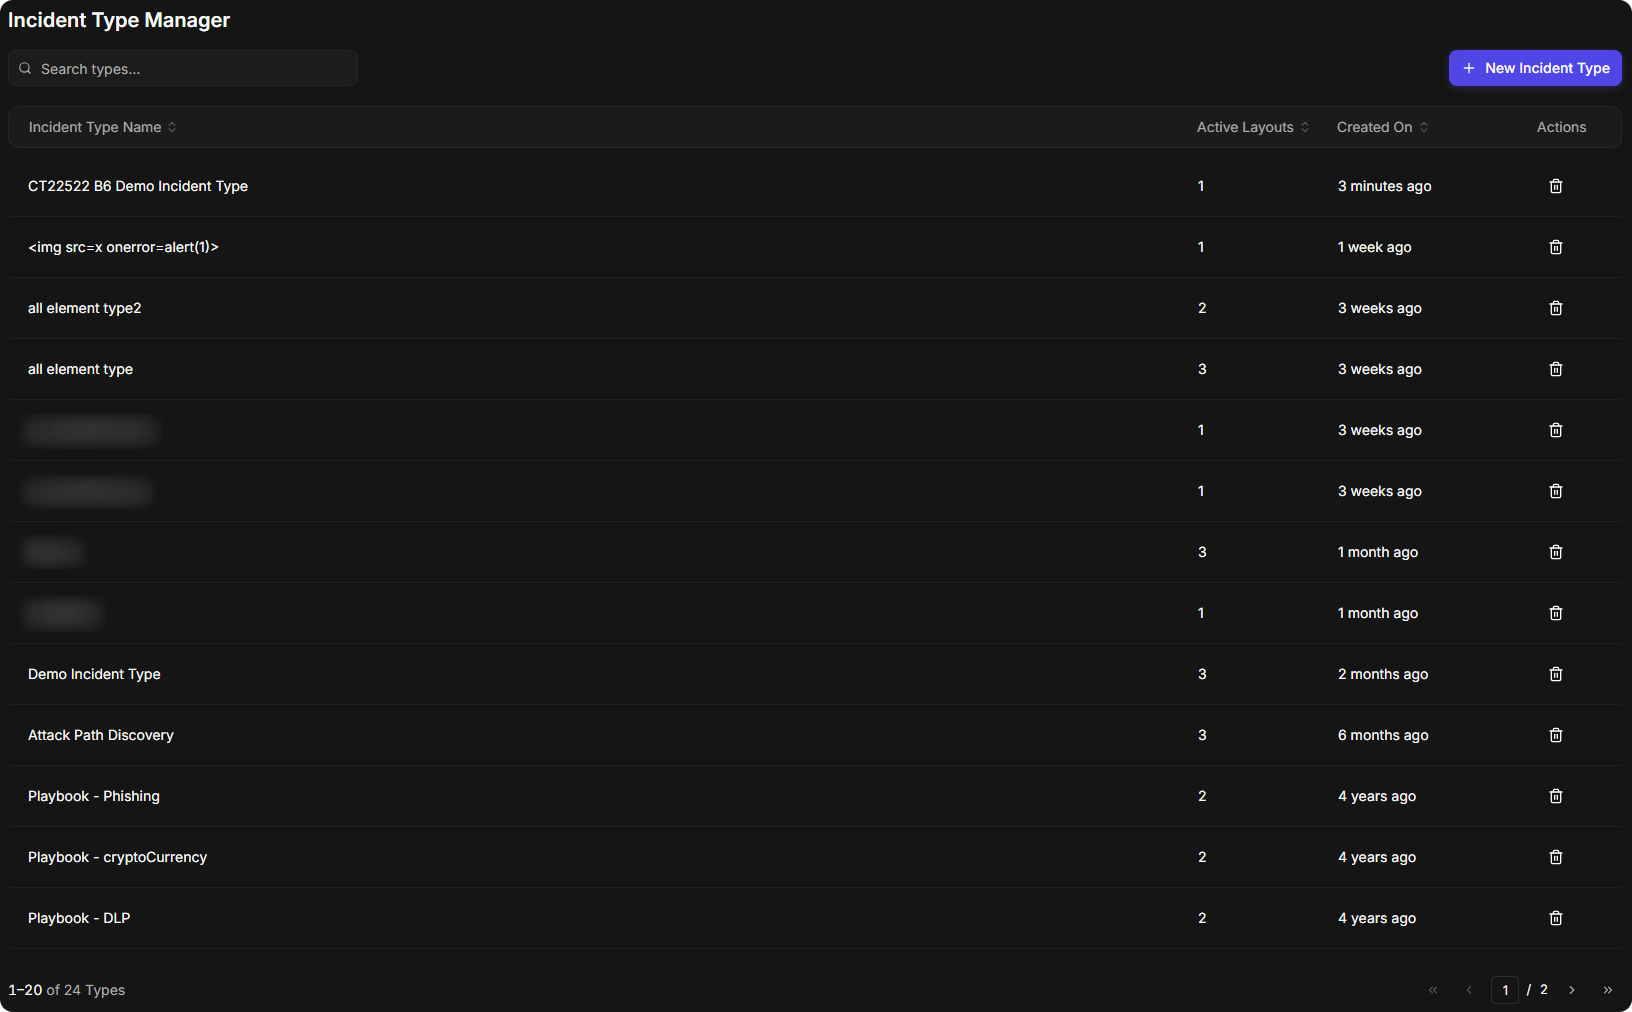Remove Playbook - Phishing using trash icon
This screenshot has height=1012, width=1632.
tap(1556, 796)
